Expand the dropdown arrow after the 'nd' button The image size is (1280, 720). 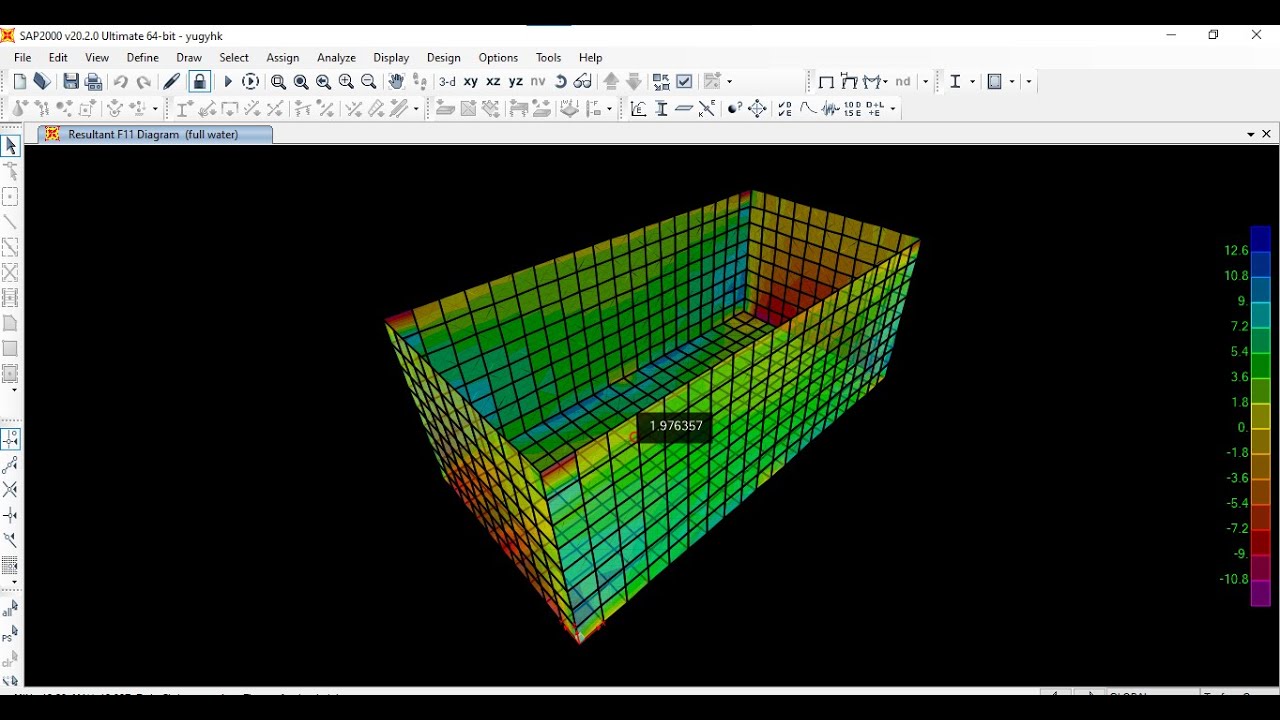point(925,82)
